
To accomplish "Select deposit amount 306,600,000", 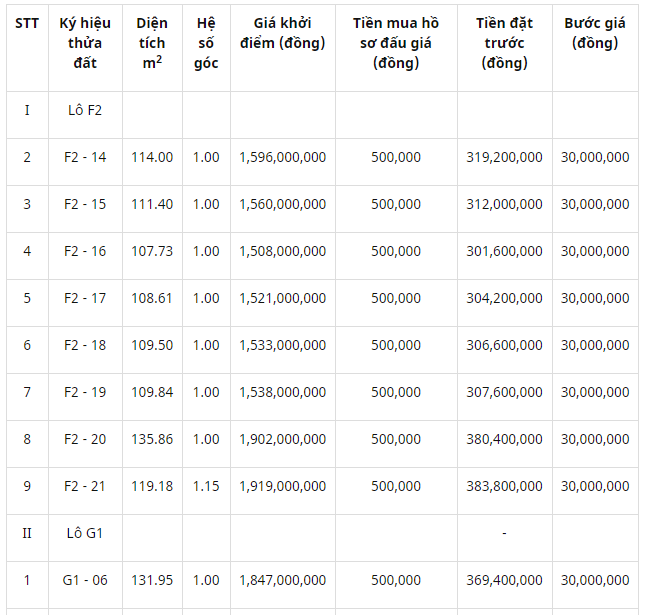I will click(x=504, y=345).
